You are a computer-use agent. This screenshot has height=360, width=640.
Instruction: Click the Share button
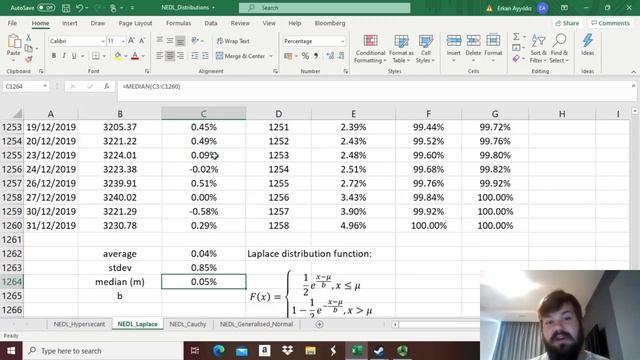pyautogui.click(x=567, y=23)
